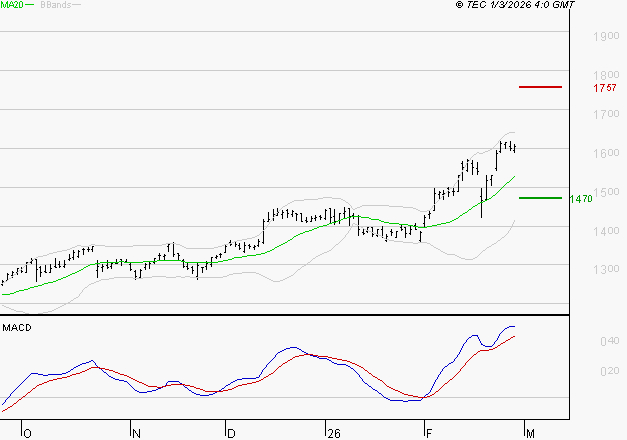Click the M month marker on time axis

coord(530,434)
